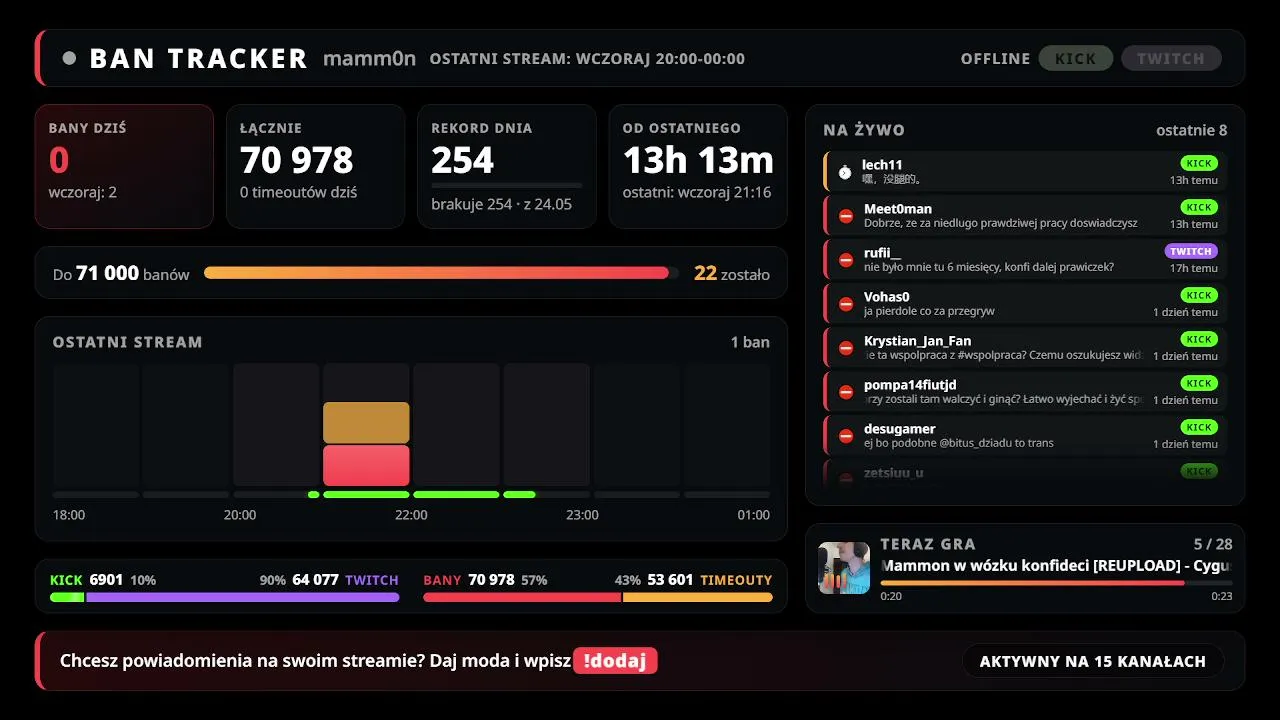
Task: Click the ban icon beside Vohas0
Action: pos(846,304)
